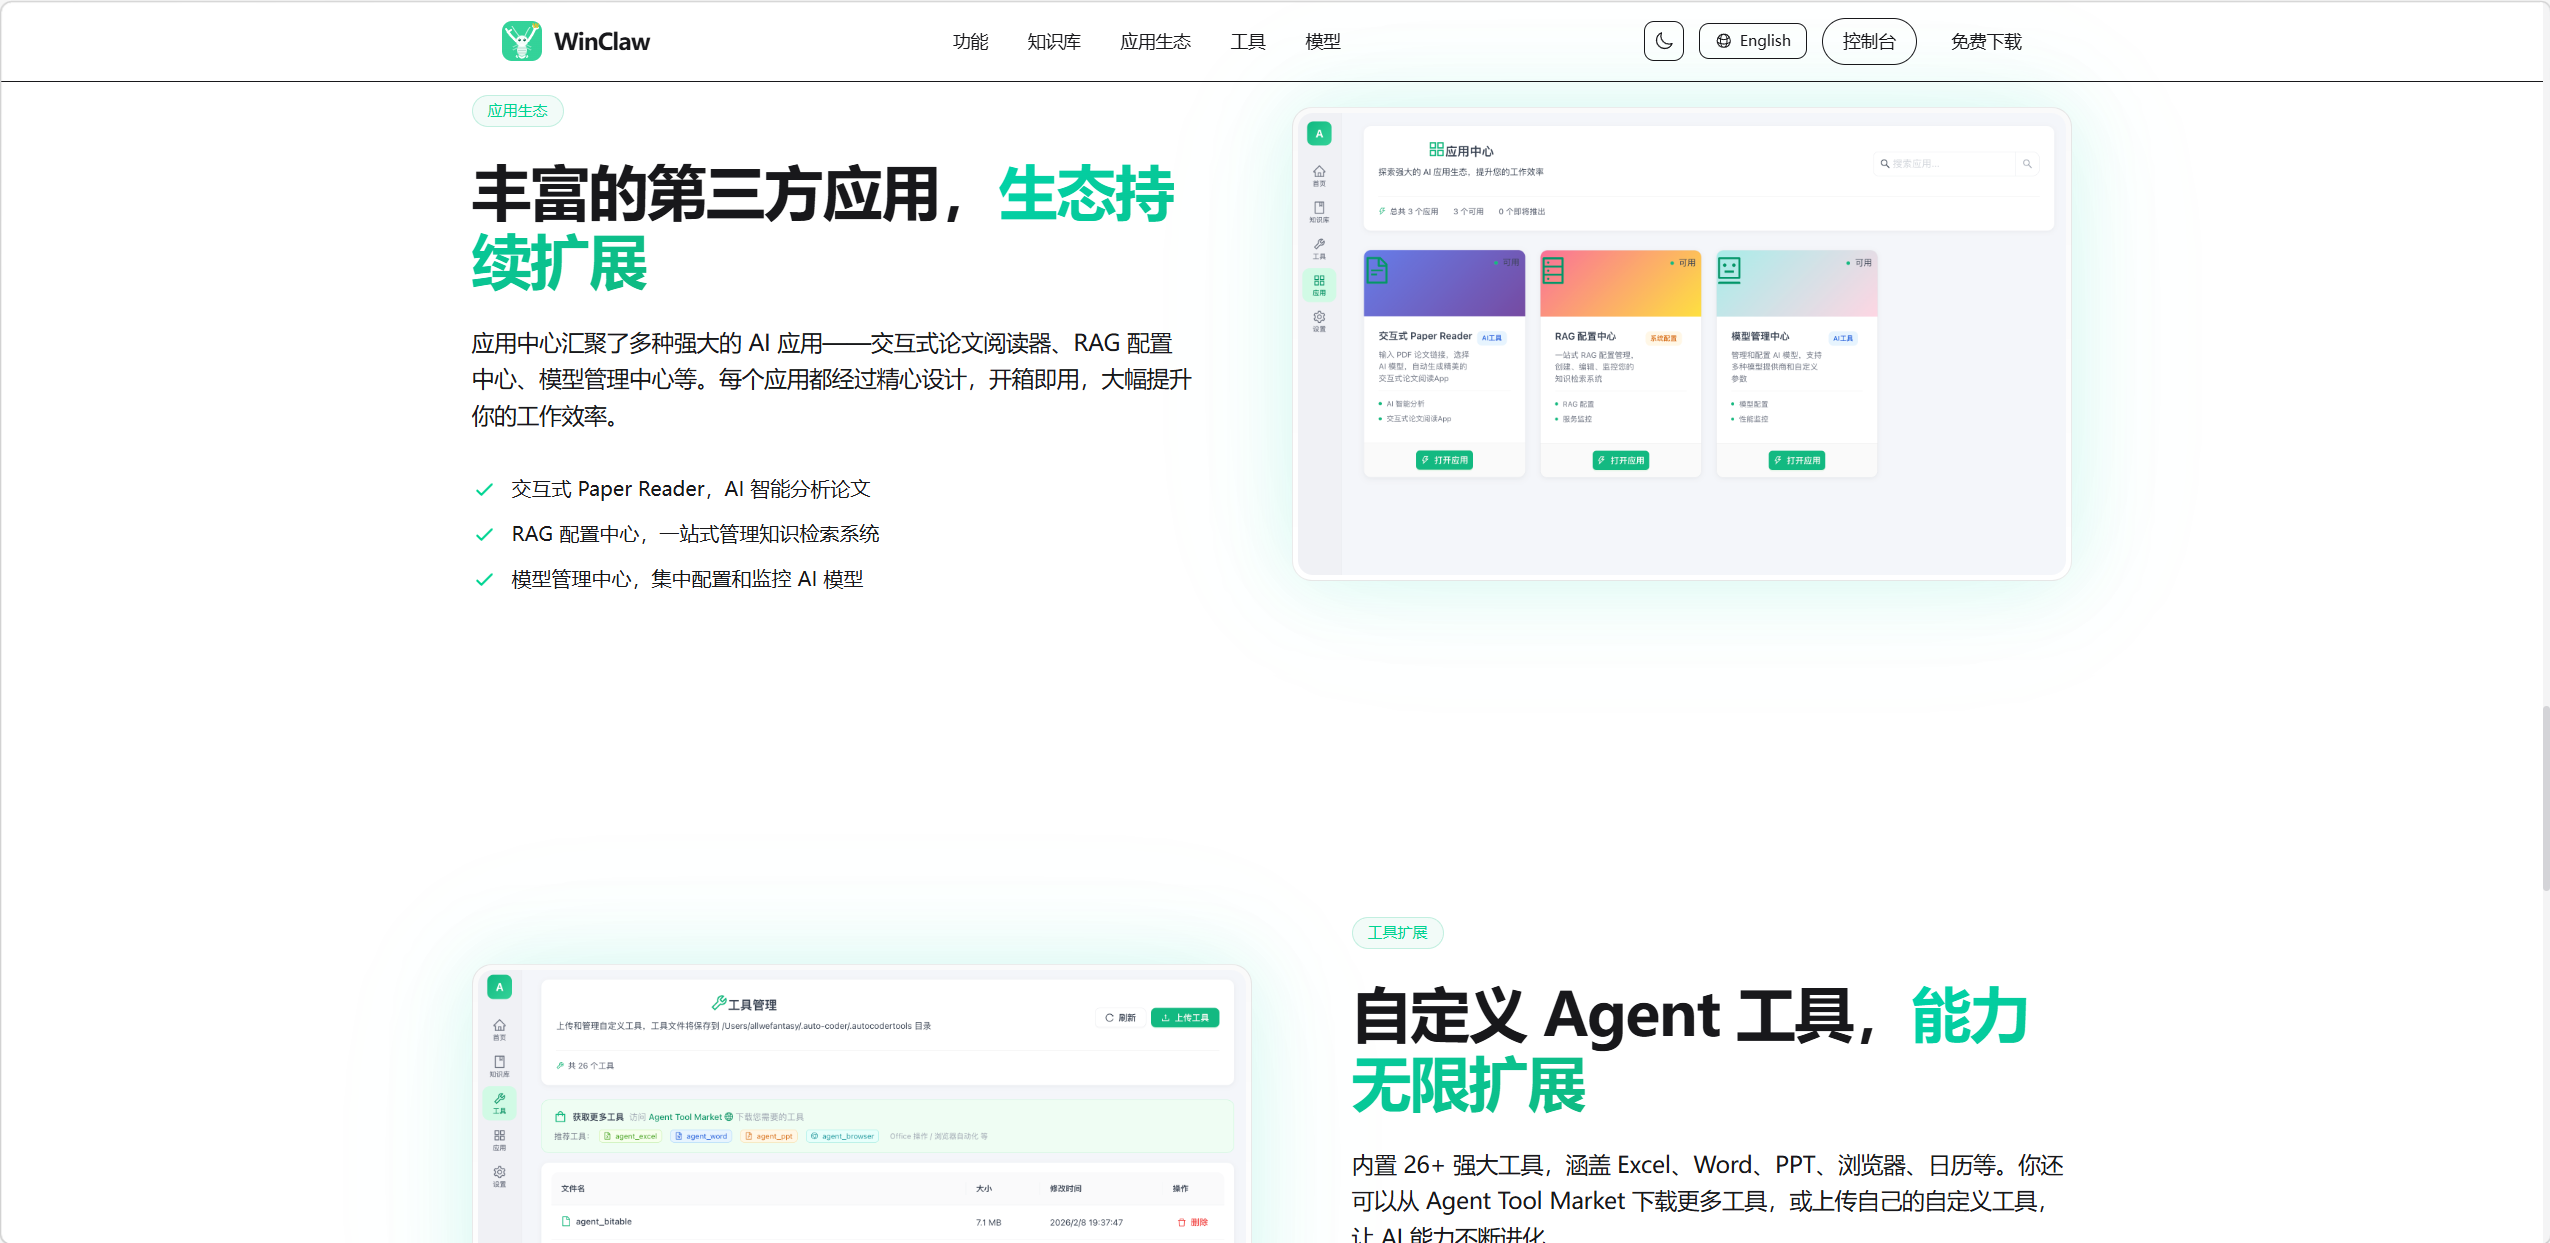Click wrench tool icon in app center sidebar
The height and width of the screenshot is (1243, 2550).
(1319, 248)
